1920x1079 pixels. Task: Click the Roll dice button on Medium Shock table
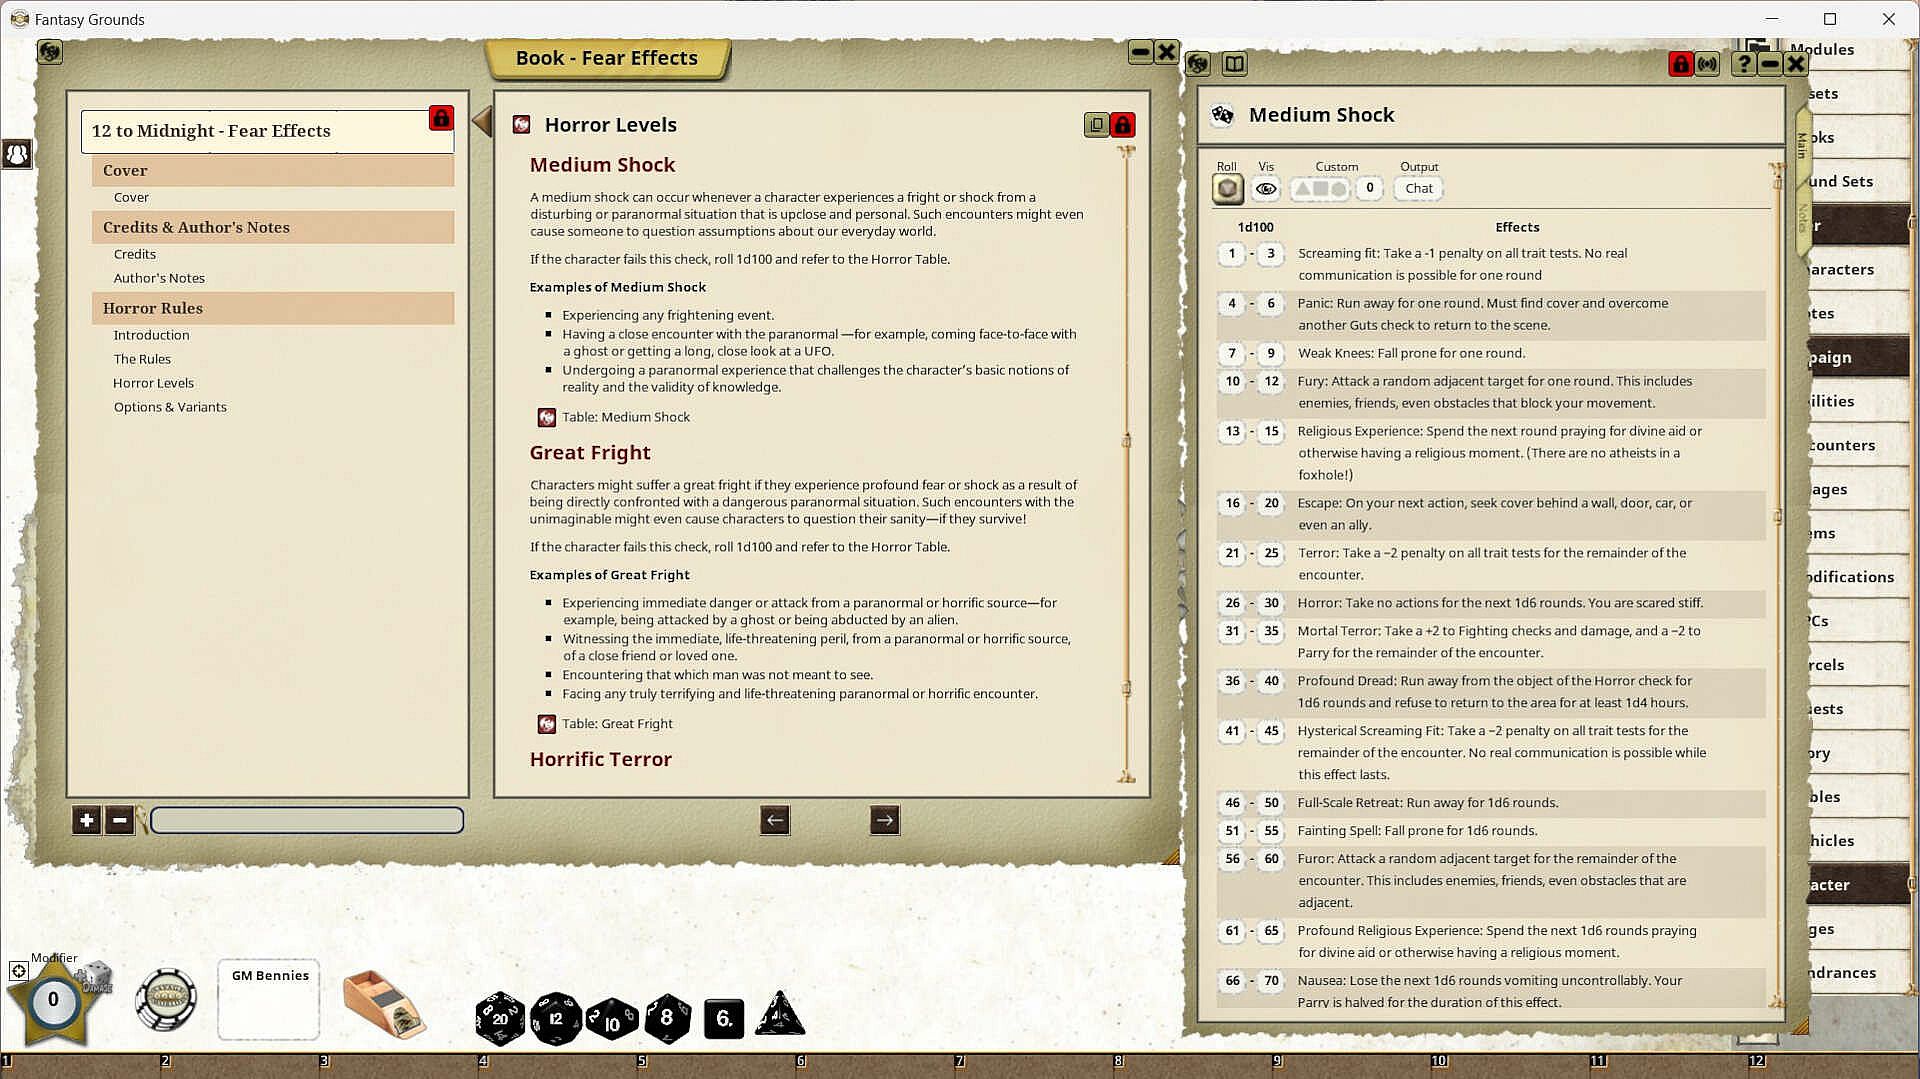(x=1228, y=188)
